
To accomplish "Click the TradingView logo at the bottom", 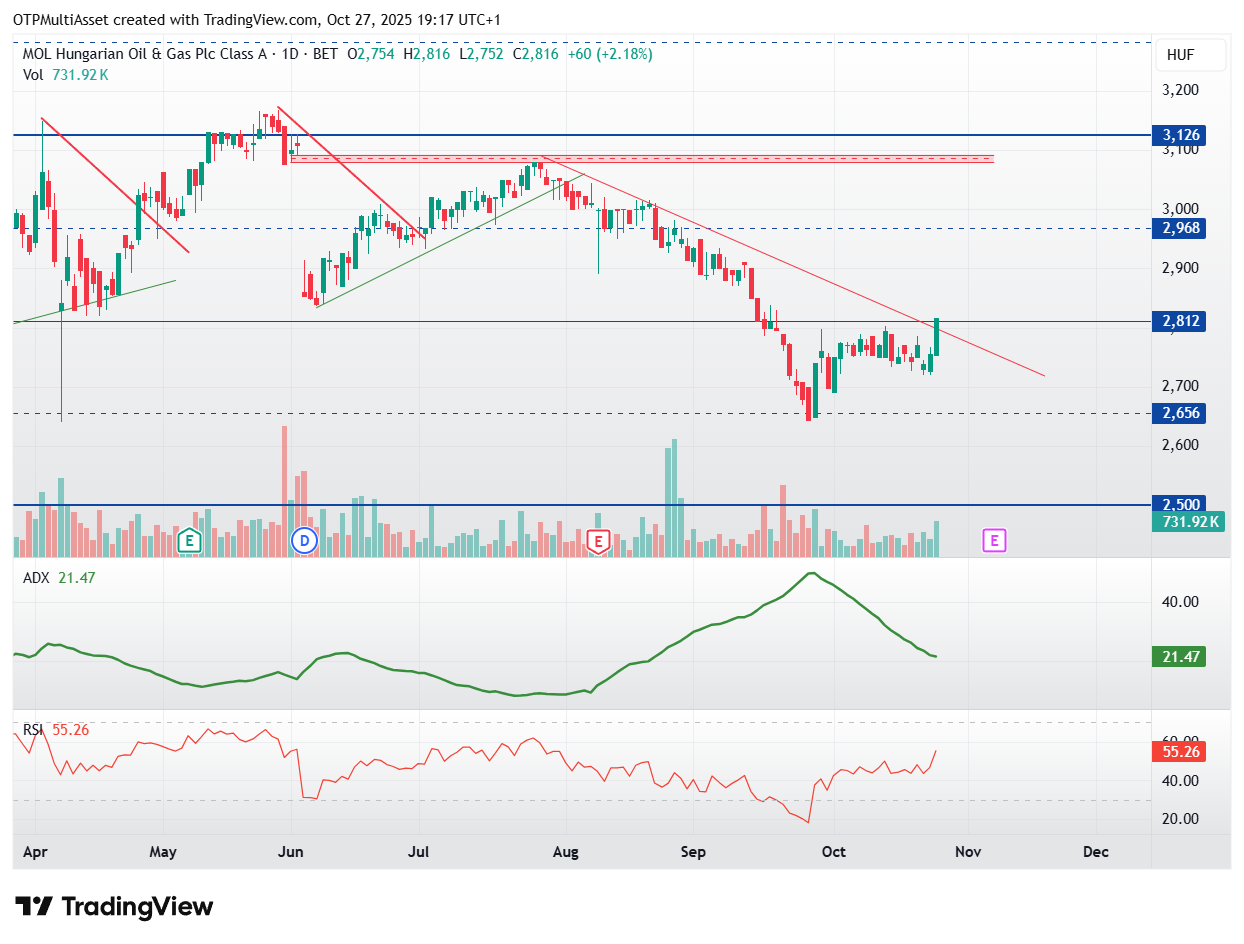I will [116, 907].
